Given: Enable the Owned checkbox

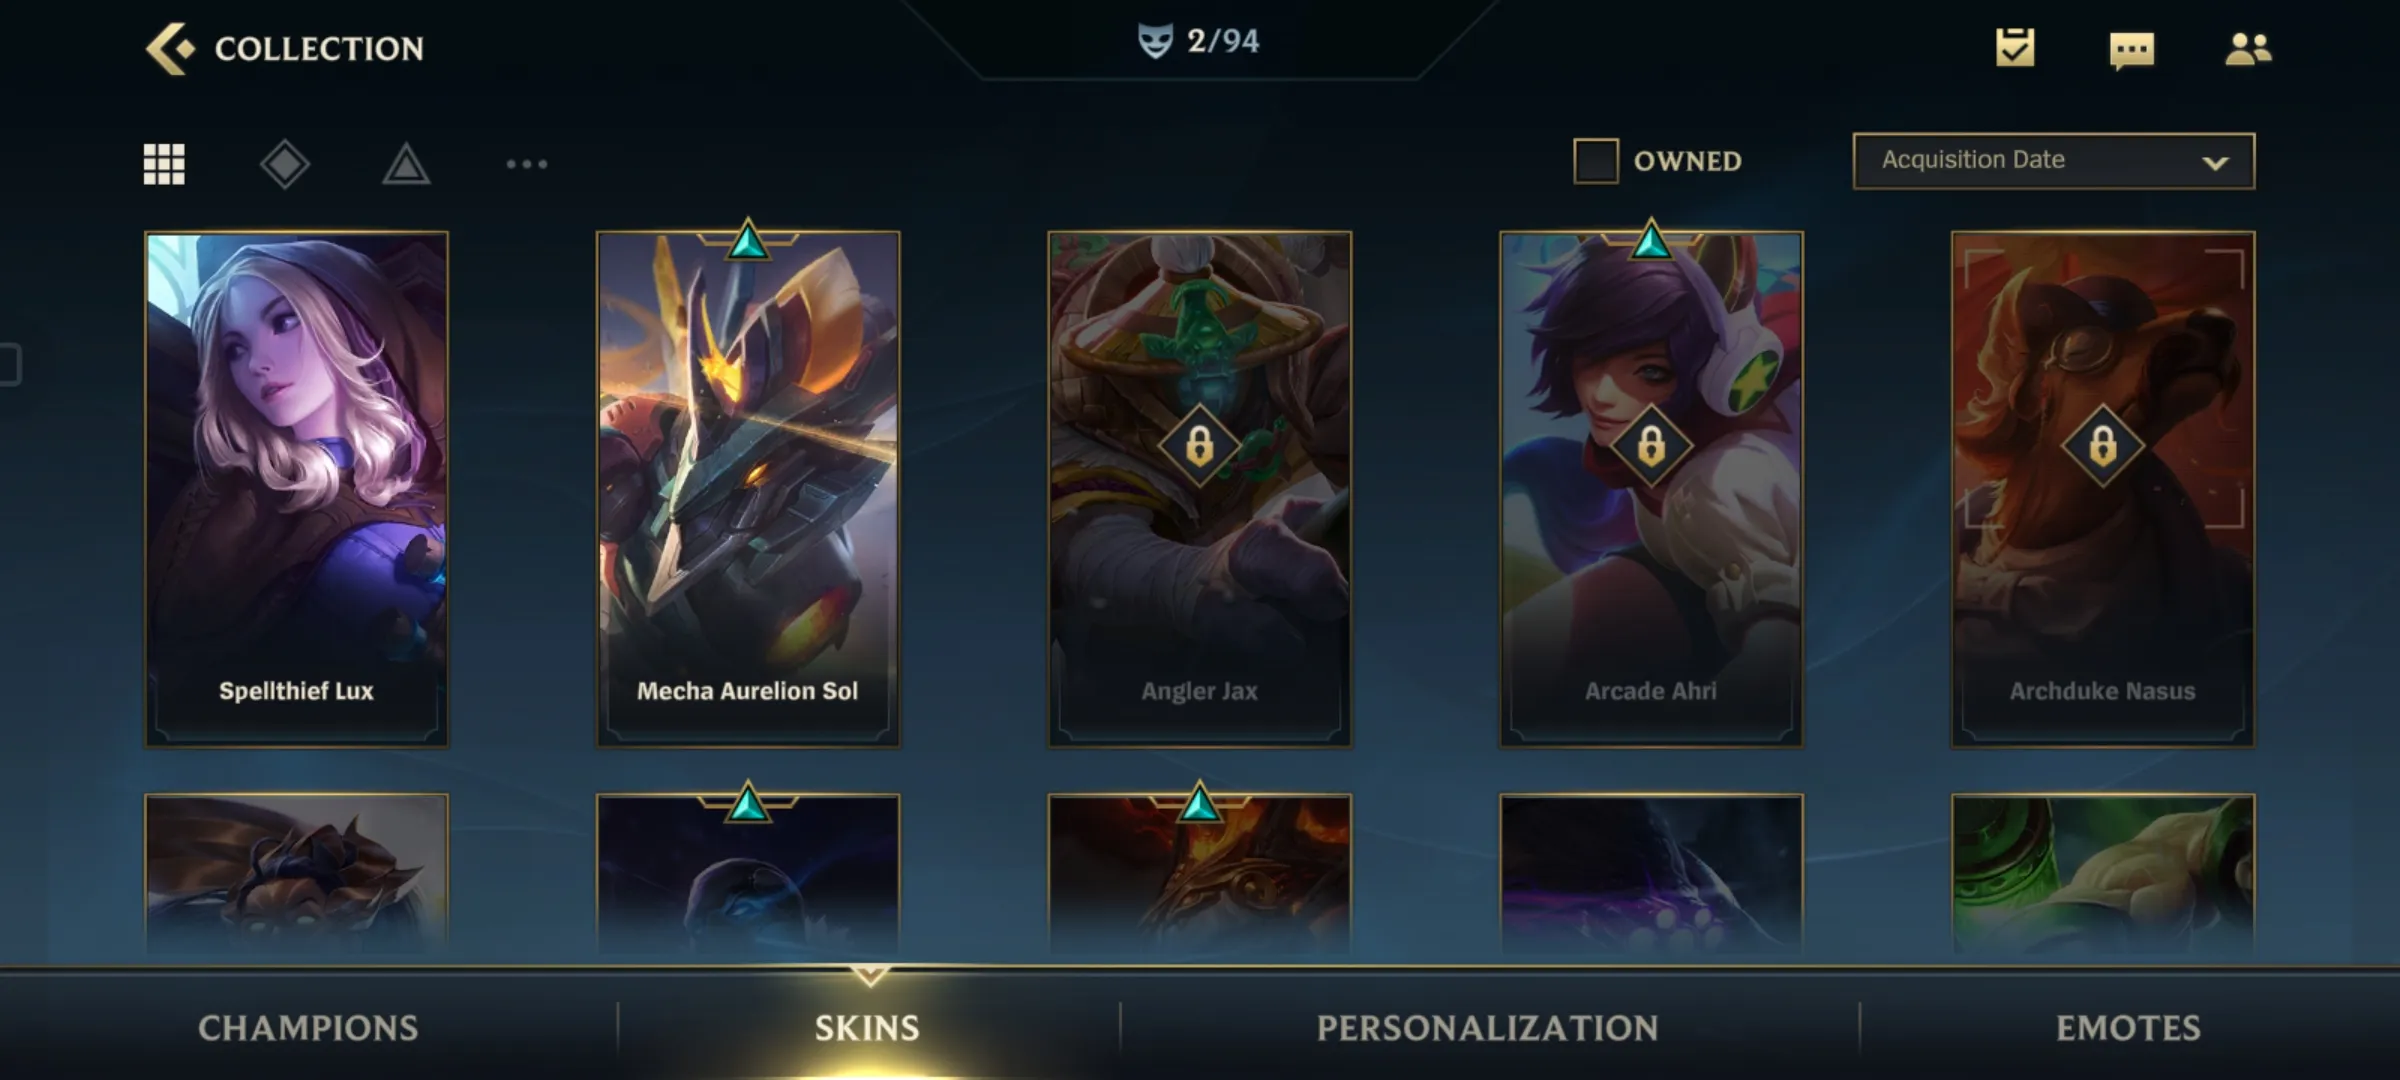Looking at the screenshot, I should click(x=1596, y=161).
